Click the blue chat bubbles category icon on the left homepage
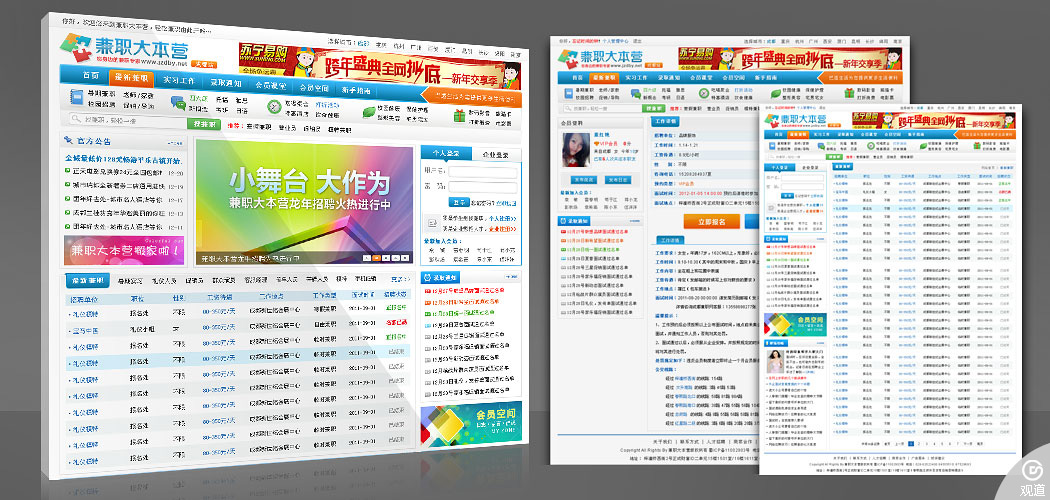 pyautogui.click(x=178, y=102)
